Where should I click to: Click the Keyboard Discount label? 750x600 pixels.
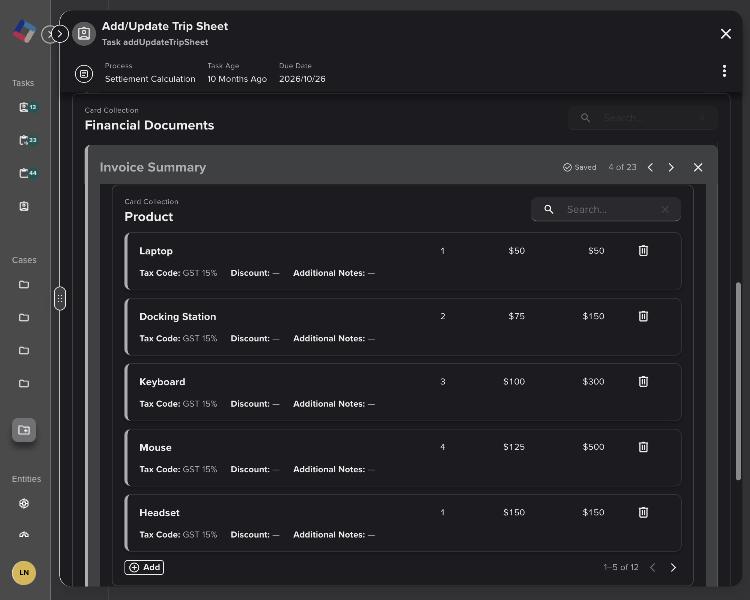click(250, 404)
